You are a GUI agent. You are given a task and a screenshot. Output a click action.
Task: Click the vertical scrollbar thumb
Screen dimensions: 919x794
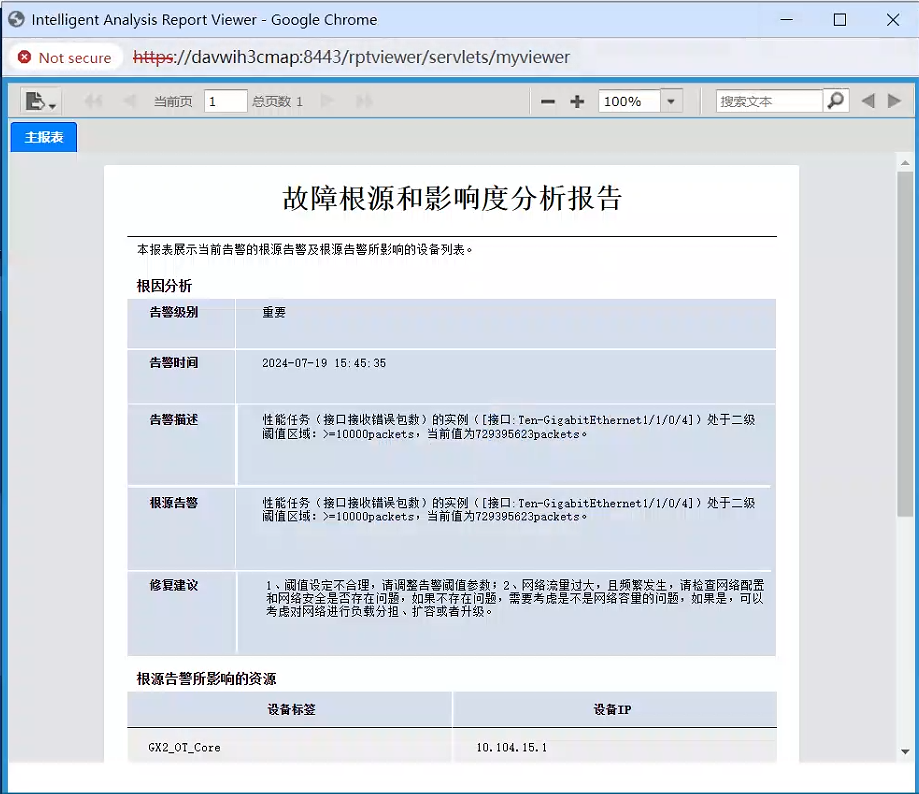[x=905, y=344]
